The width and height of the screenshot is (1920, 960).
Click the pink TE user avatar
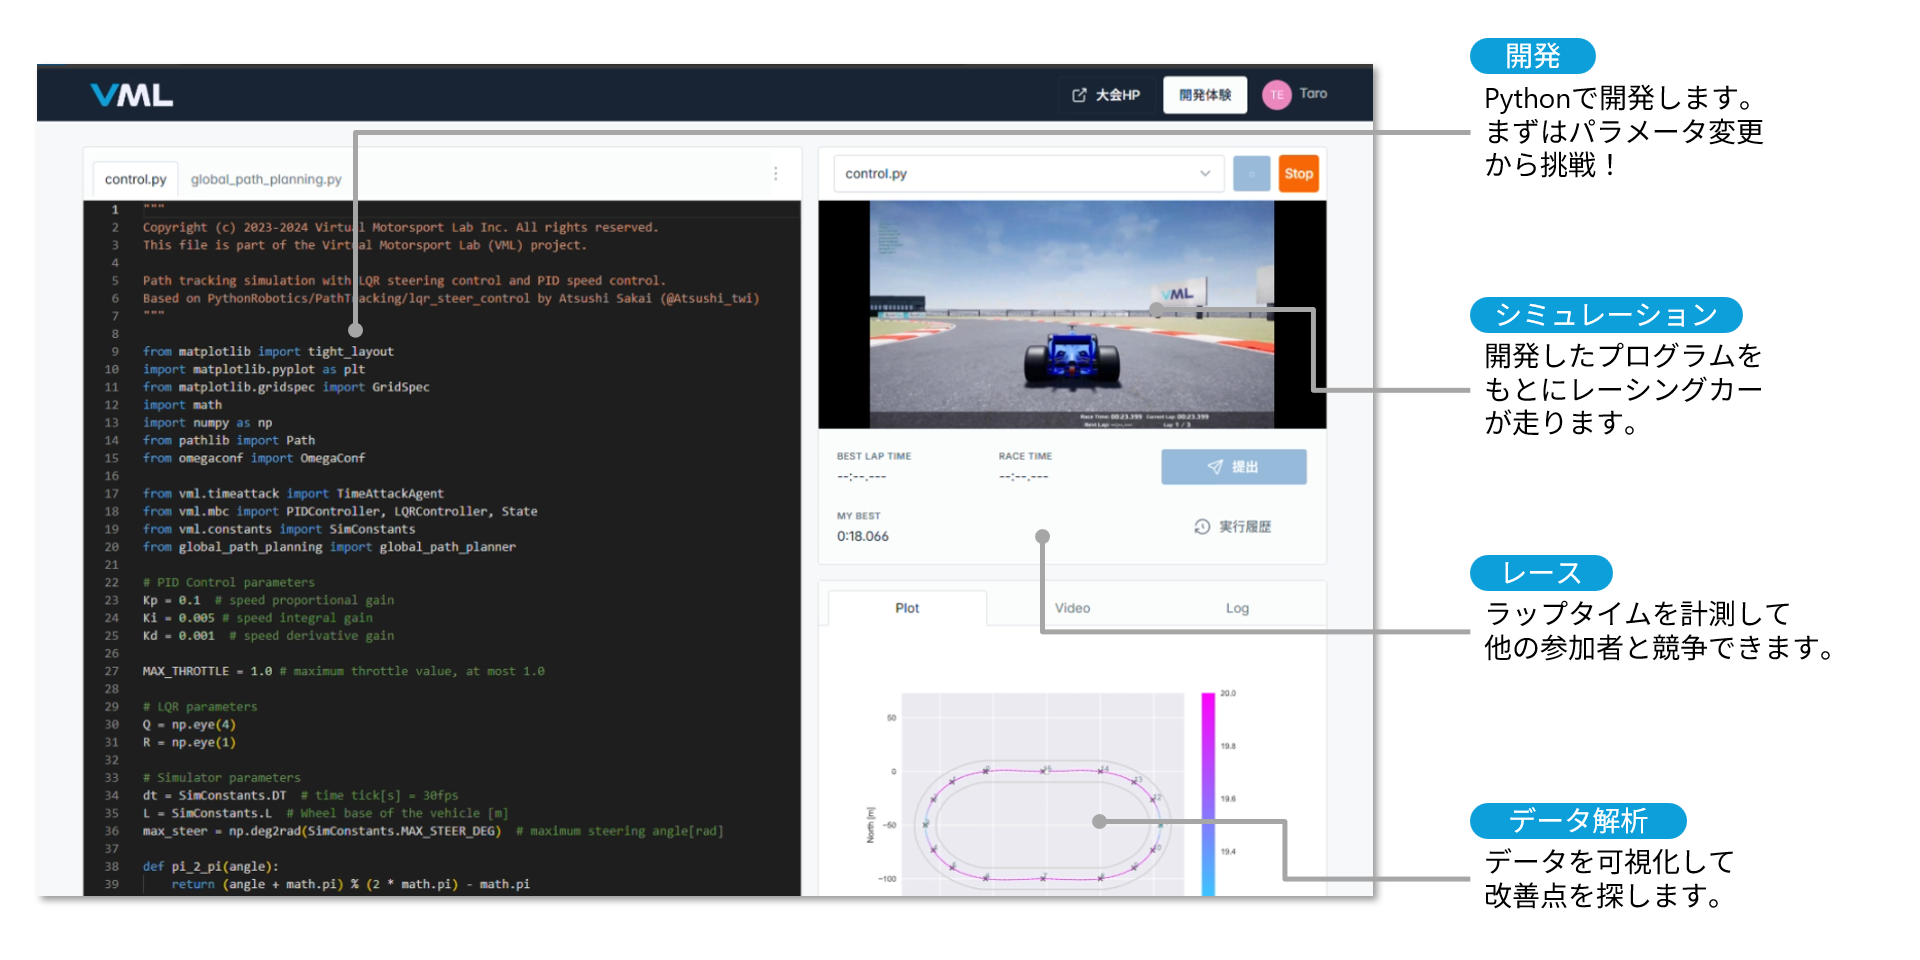tap(1276, 95)
